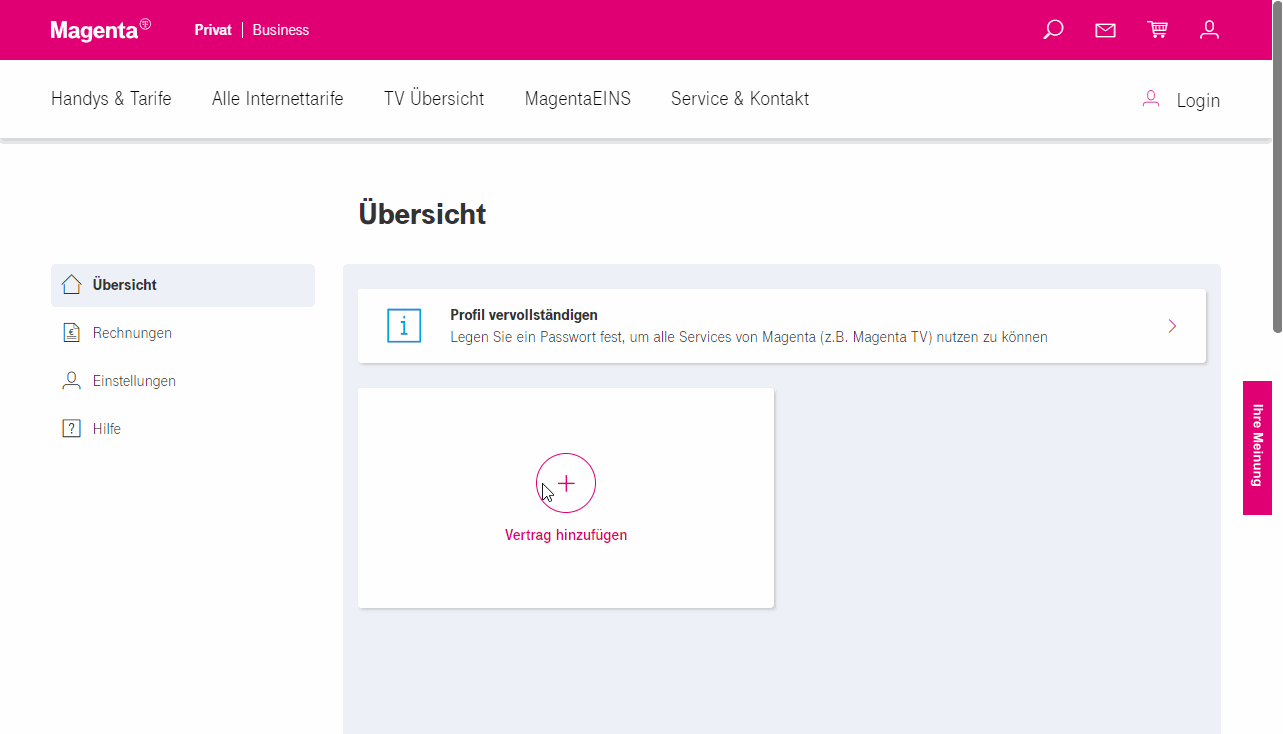The image size is (1283, 734).
Task: Expand the Profil vervollständigen banner chevron
Action: pos(1171,325)
